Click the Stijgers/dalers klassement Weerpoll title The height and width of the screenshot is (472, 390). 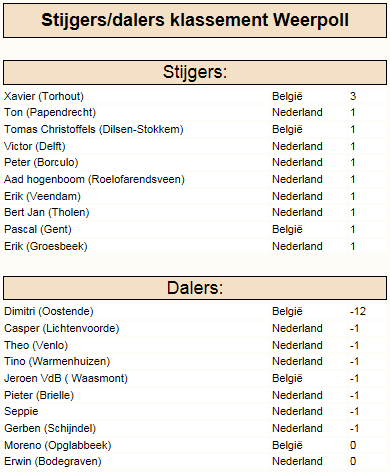pos(195,20)
